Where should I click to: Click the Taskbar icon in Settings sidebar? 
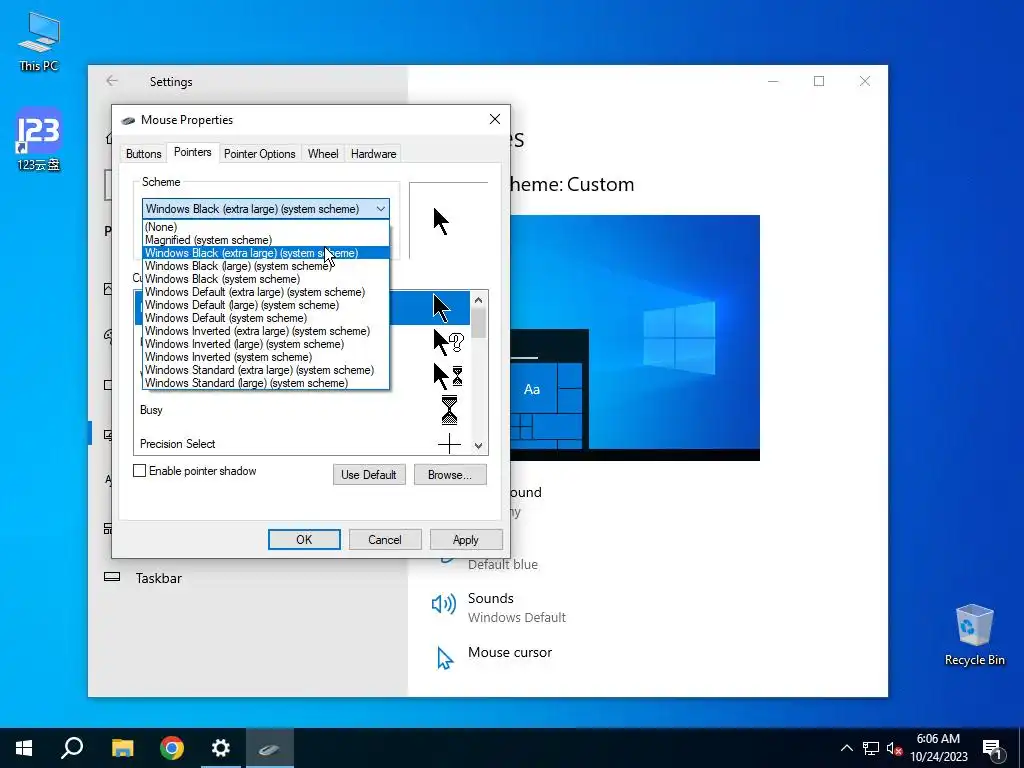[112, 577]
